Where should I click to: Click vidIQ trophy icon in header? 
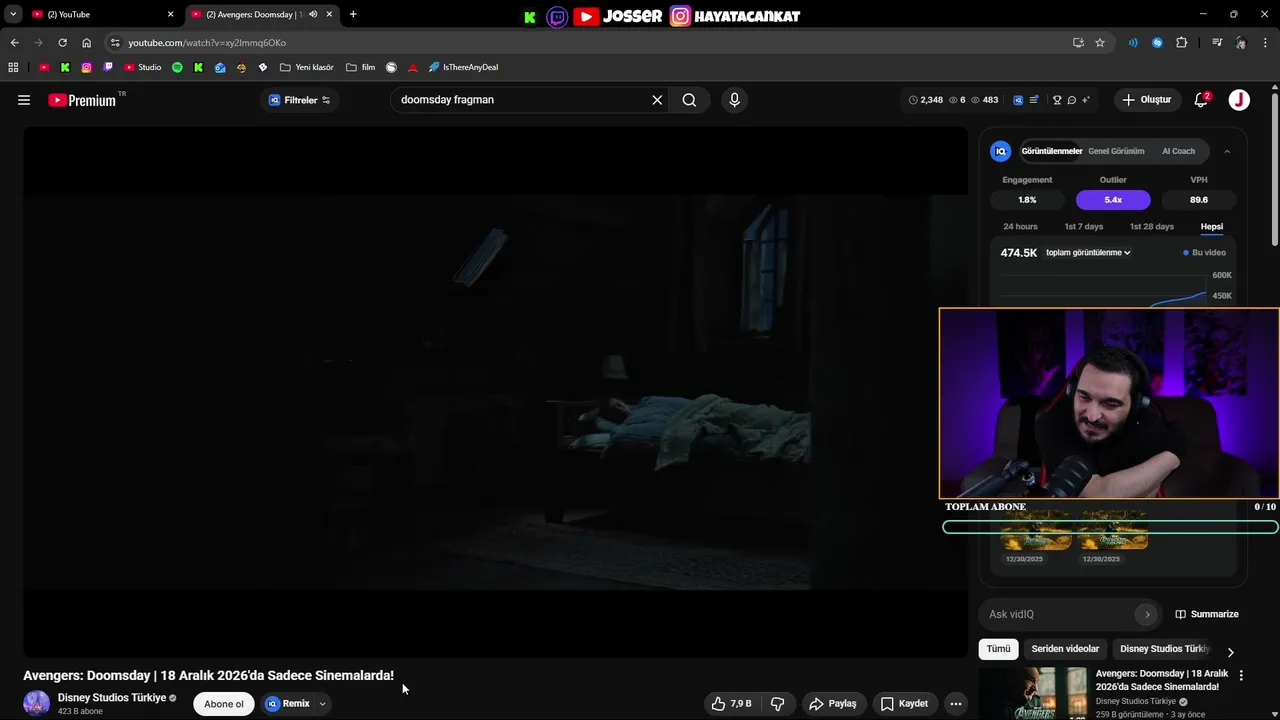point(1057,100)
